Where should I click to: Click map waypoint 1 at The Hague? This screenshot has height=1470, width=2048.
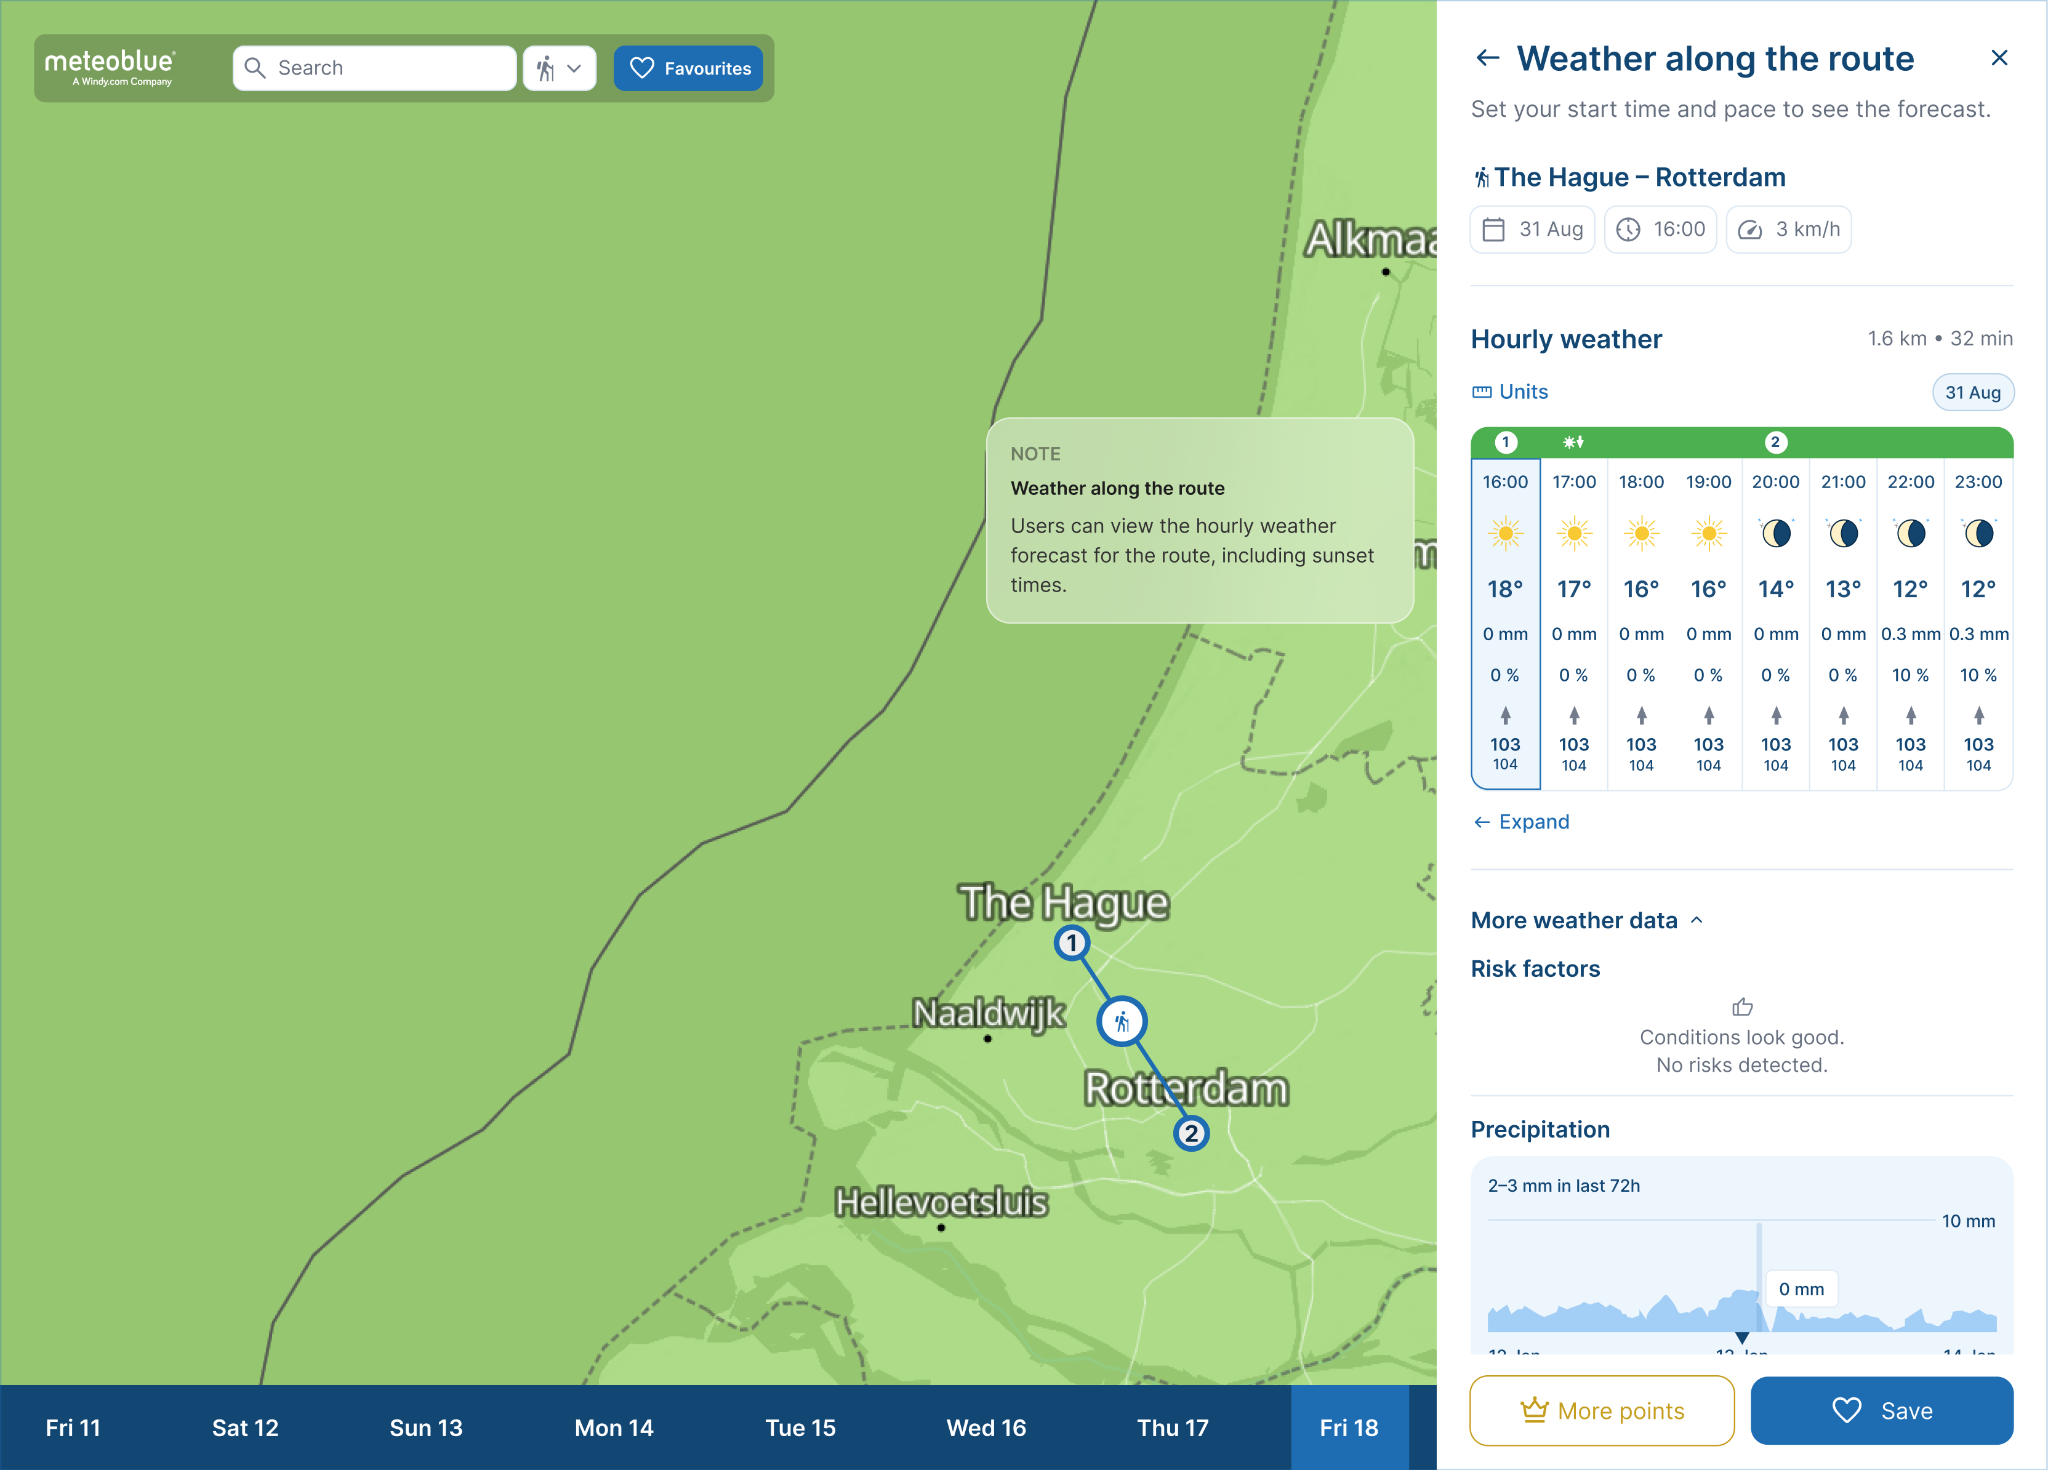tap(1072, 943)
